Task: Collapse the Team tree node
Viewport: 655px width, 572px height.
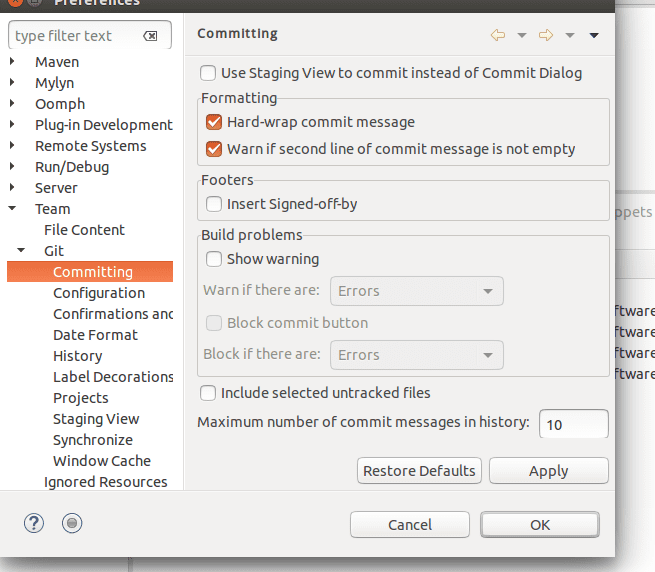Action: [x=12, y=208]
